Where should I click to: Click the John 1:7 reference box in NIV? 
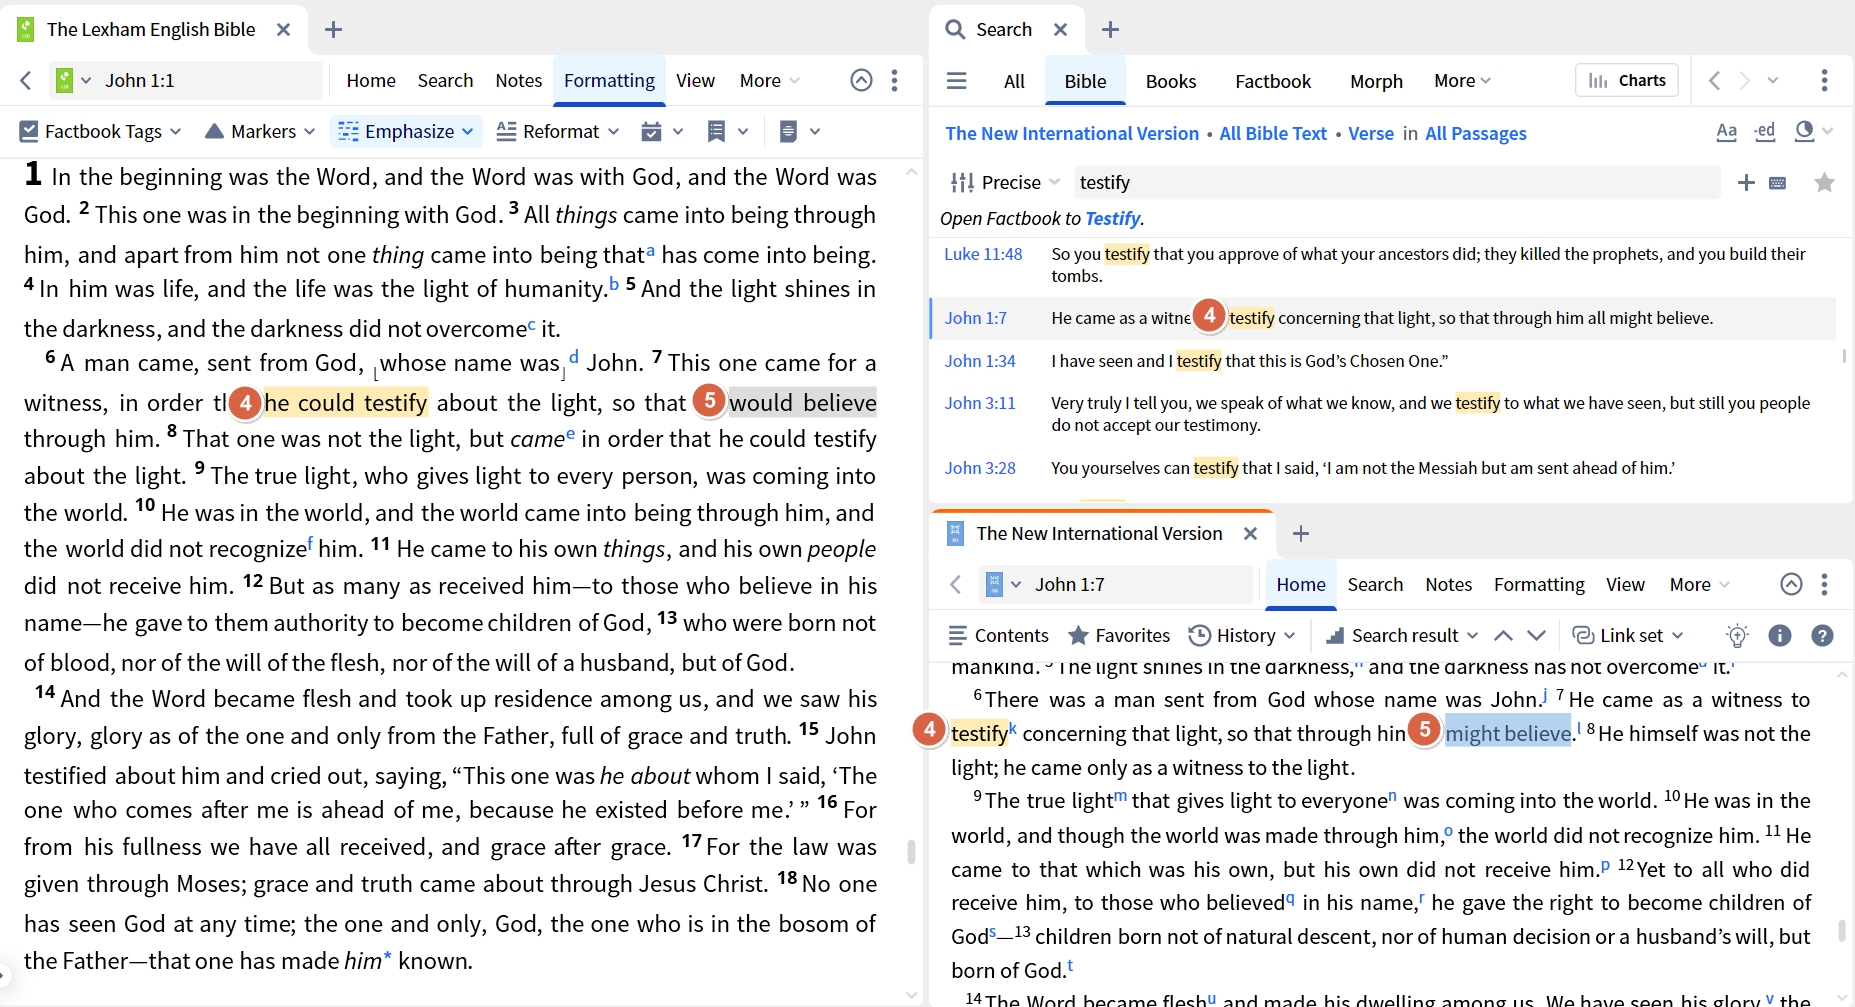point(1140,584)
